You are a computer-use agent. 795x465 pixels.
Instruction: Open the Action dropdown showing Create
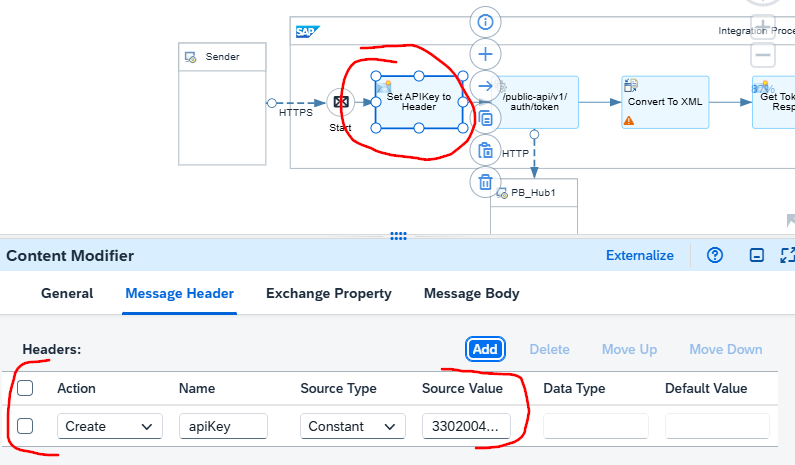[x=109, y=426]
